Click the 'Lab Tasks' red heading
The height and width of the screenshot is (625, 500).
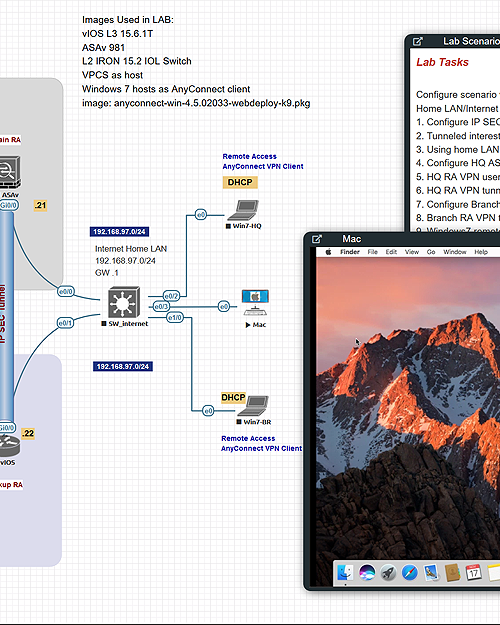pyautogui.click(x=442, y=62)
